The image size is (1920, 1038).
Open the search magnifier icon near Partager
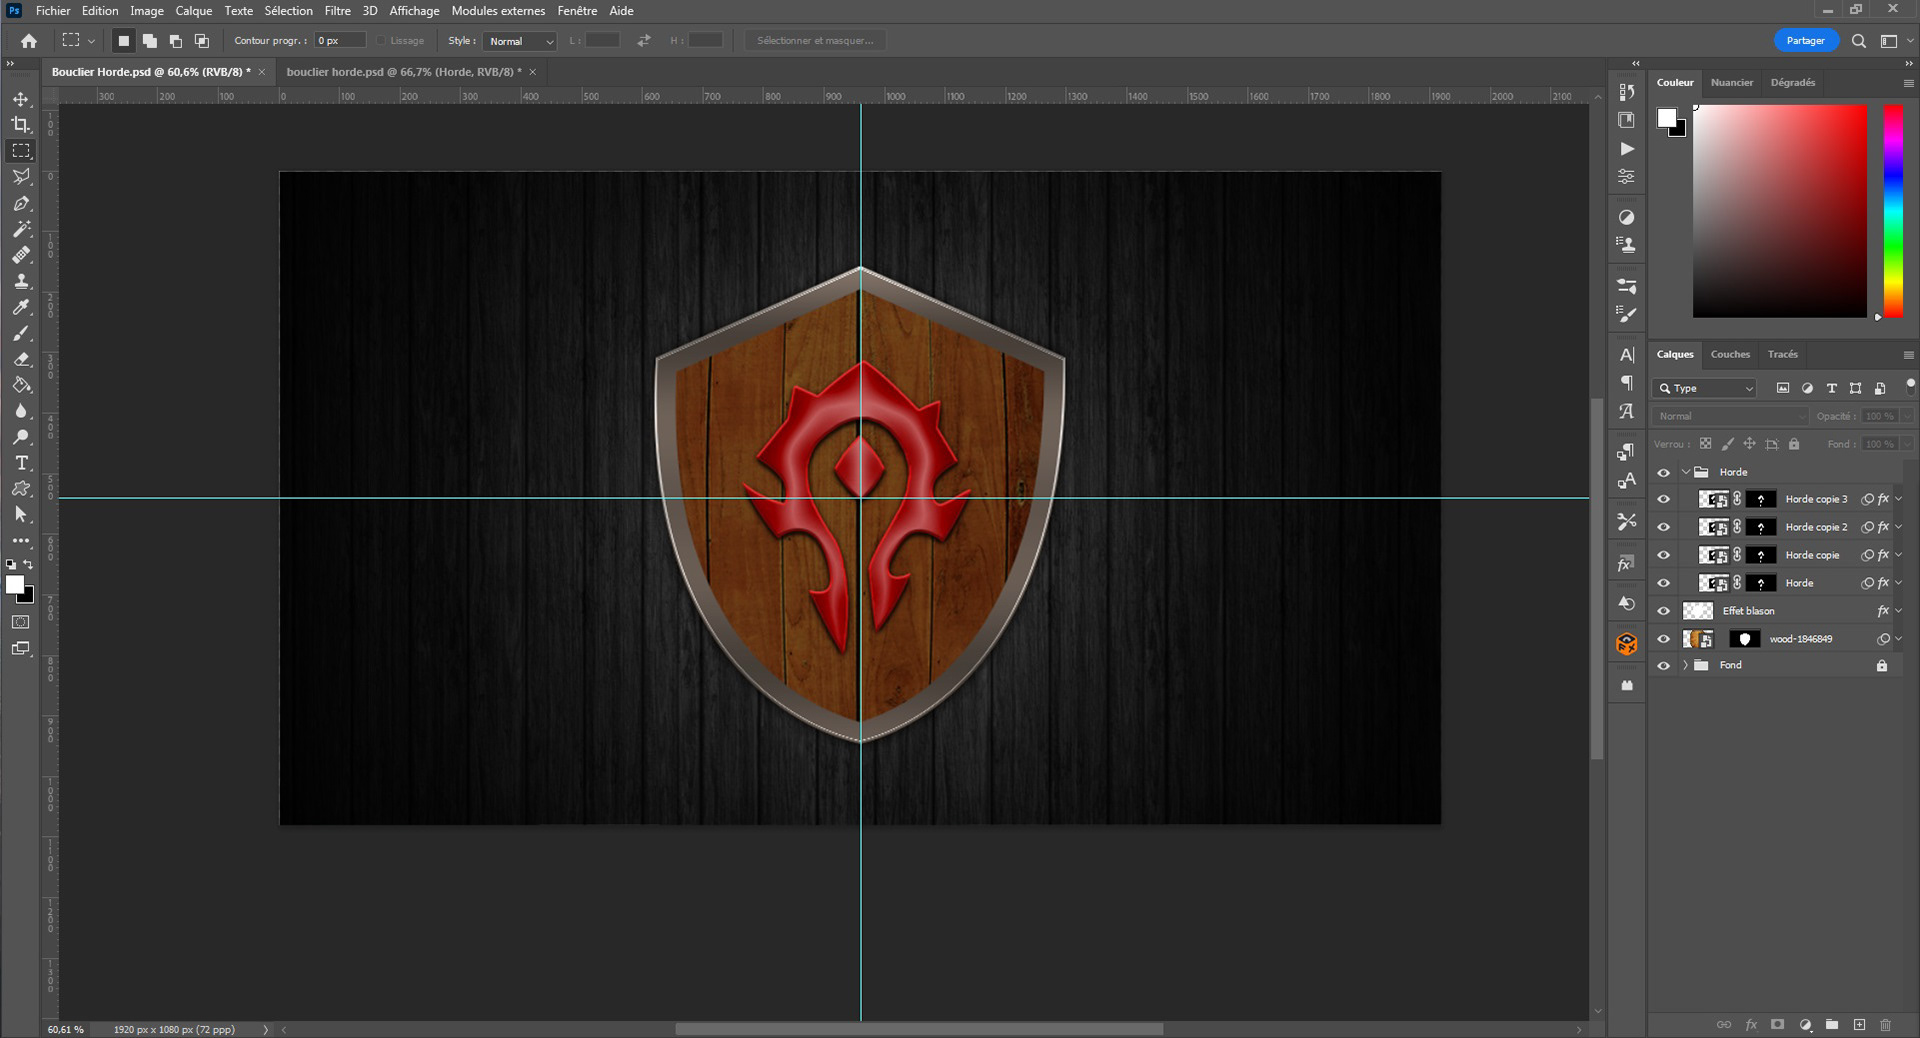coord(1858,41)
